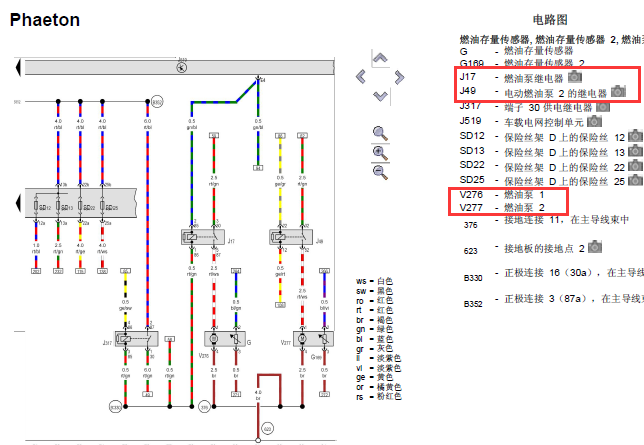Click the V277 fuel pump motor symbol
The width and height of the screenshot is (644, 445).
[x=302, y=339]
